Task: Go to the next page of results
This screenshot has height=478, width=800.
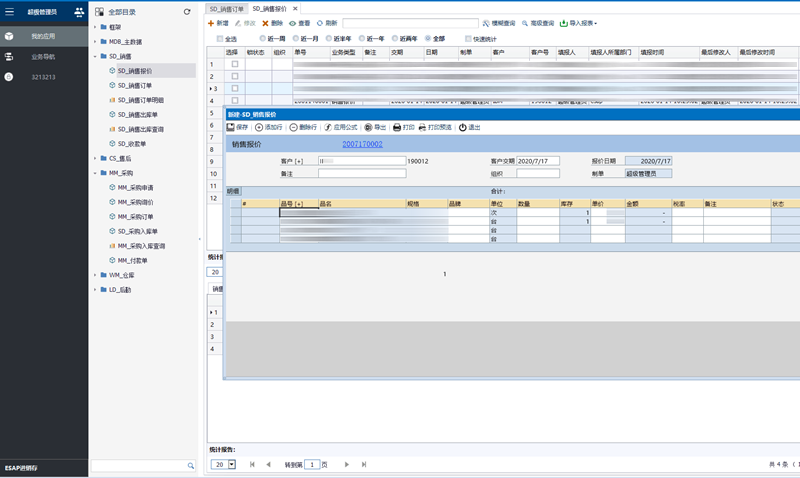Action: click(x=346, y=464)
